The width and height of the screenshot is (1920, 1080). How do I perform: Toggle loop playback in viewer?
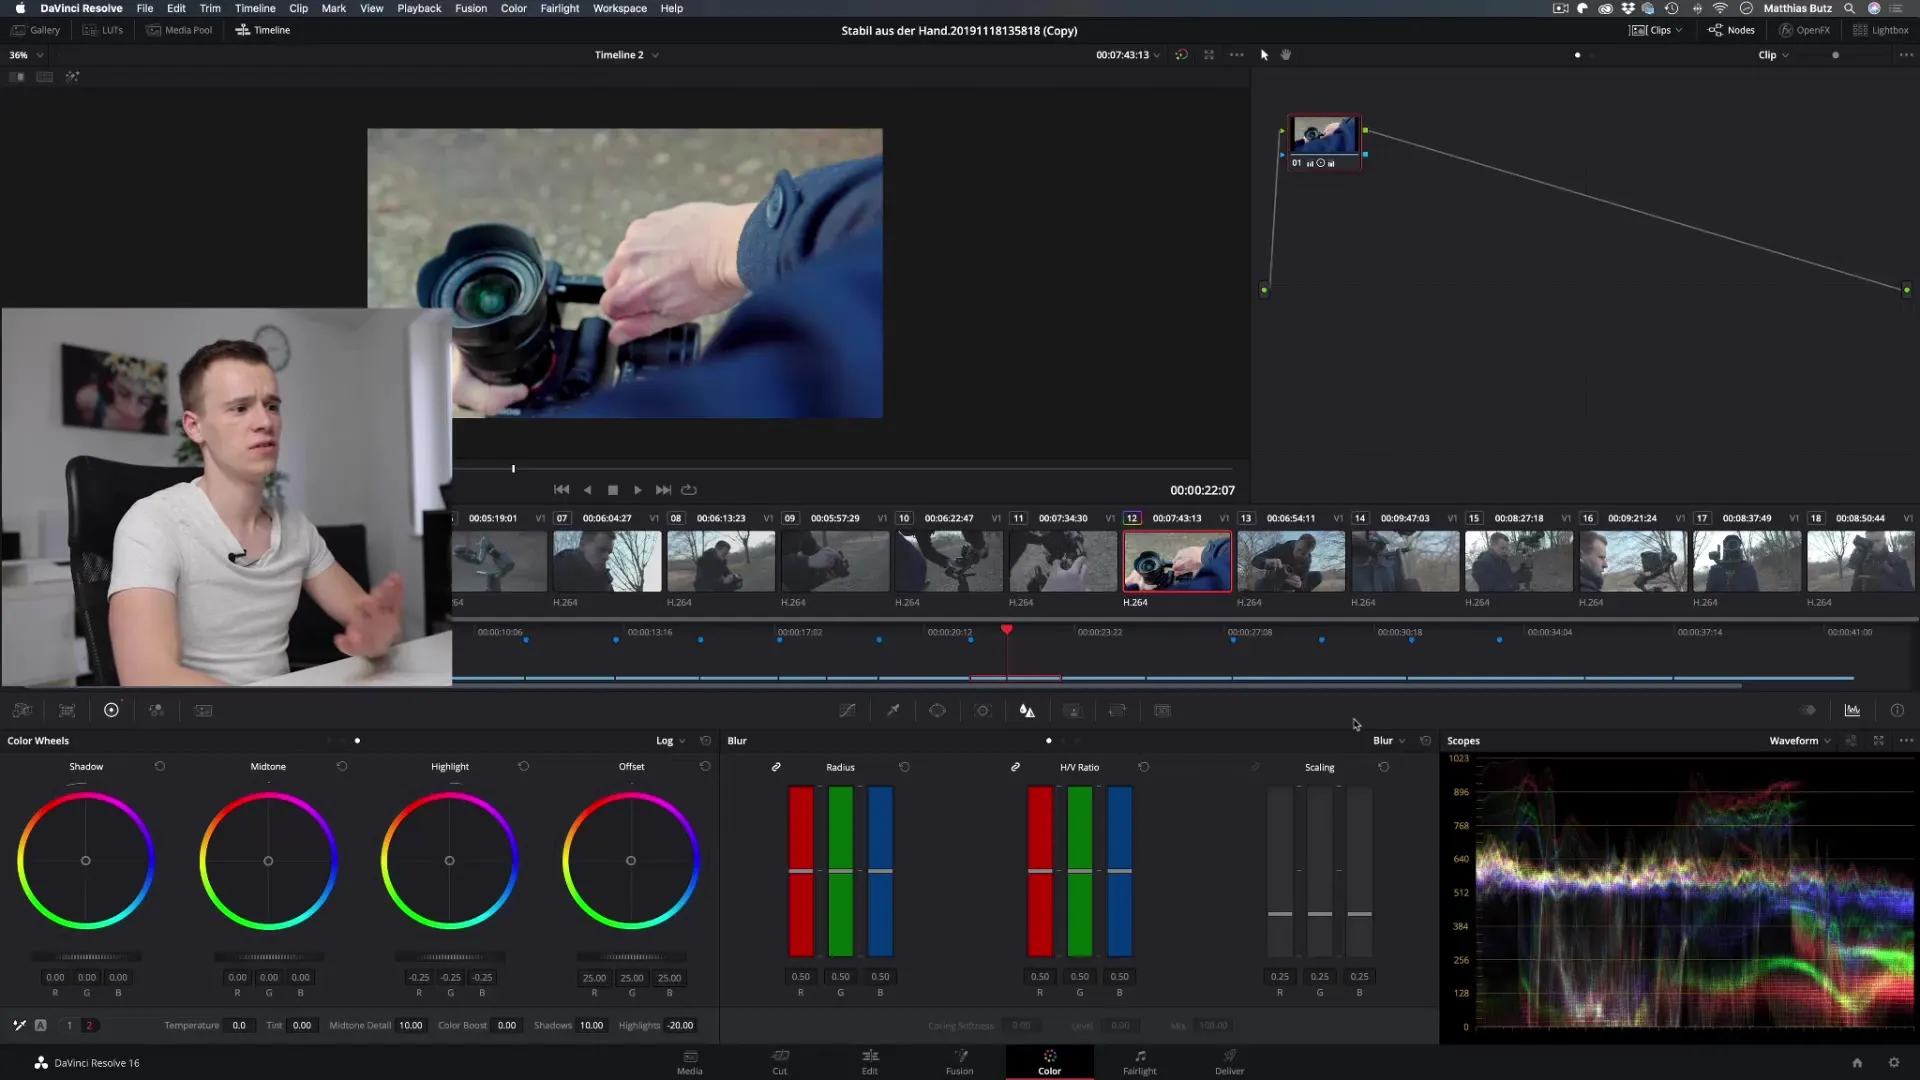[x=689, y=490]
